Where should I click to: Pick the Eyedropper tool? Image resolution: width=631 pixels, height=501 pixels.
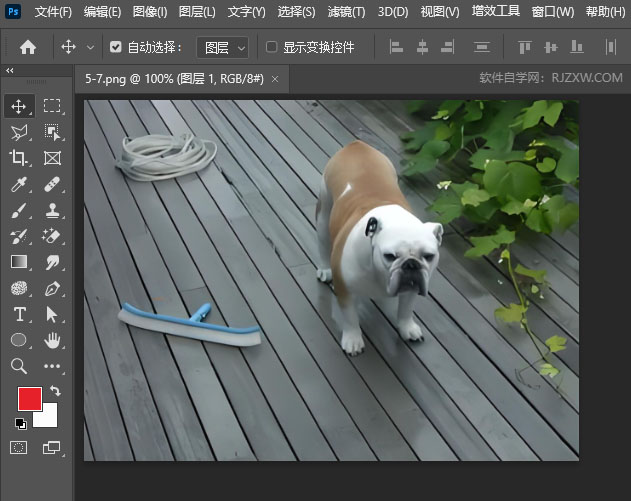click(19, 184)
